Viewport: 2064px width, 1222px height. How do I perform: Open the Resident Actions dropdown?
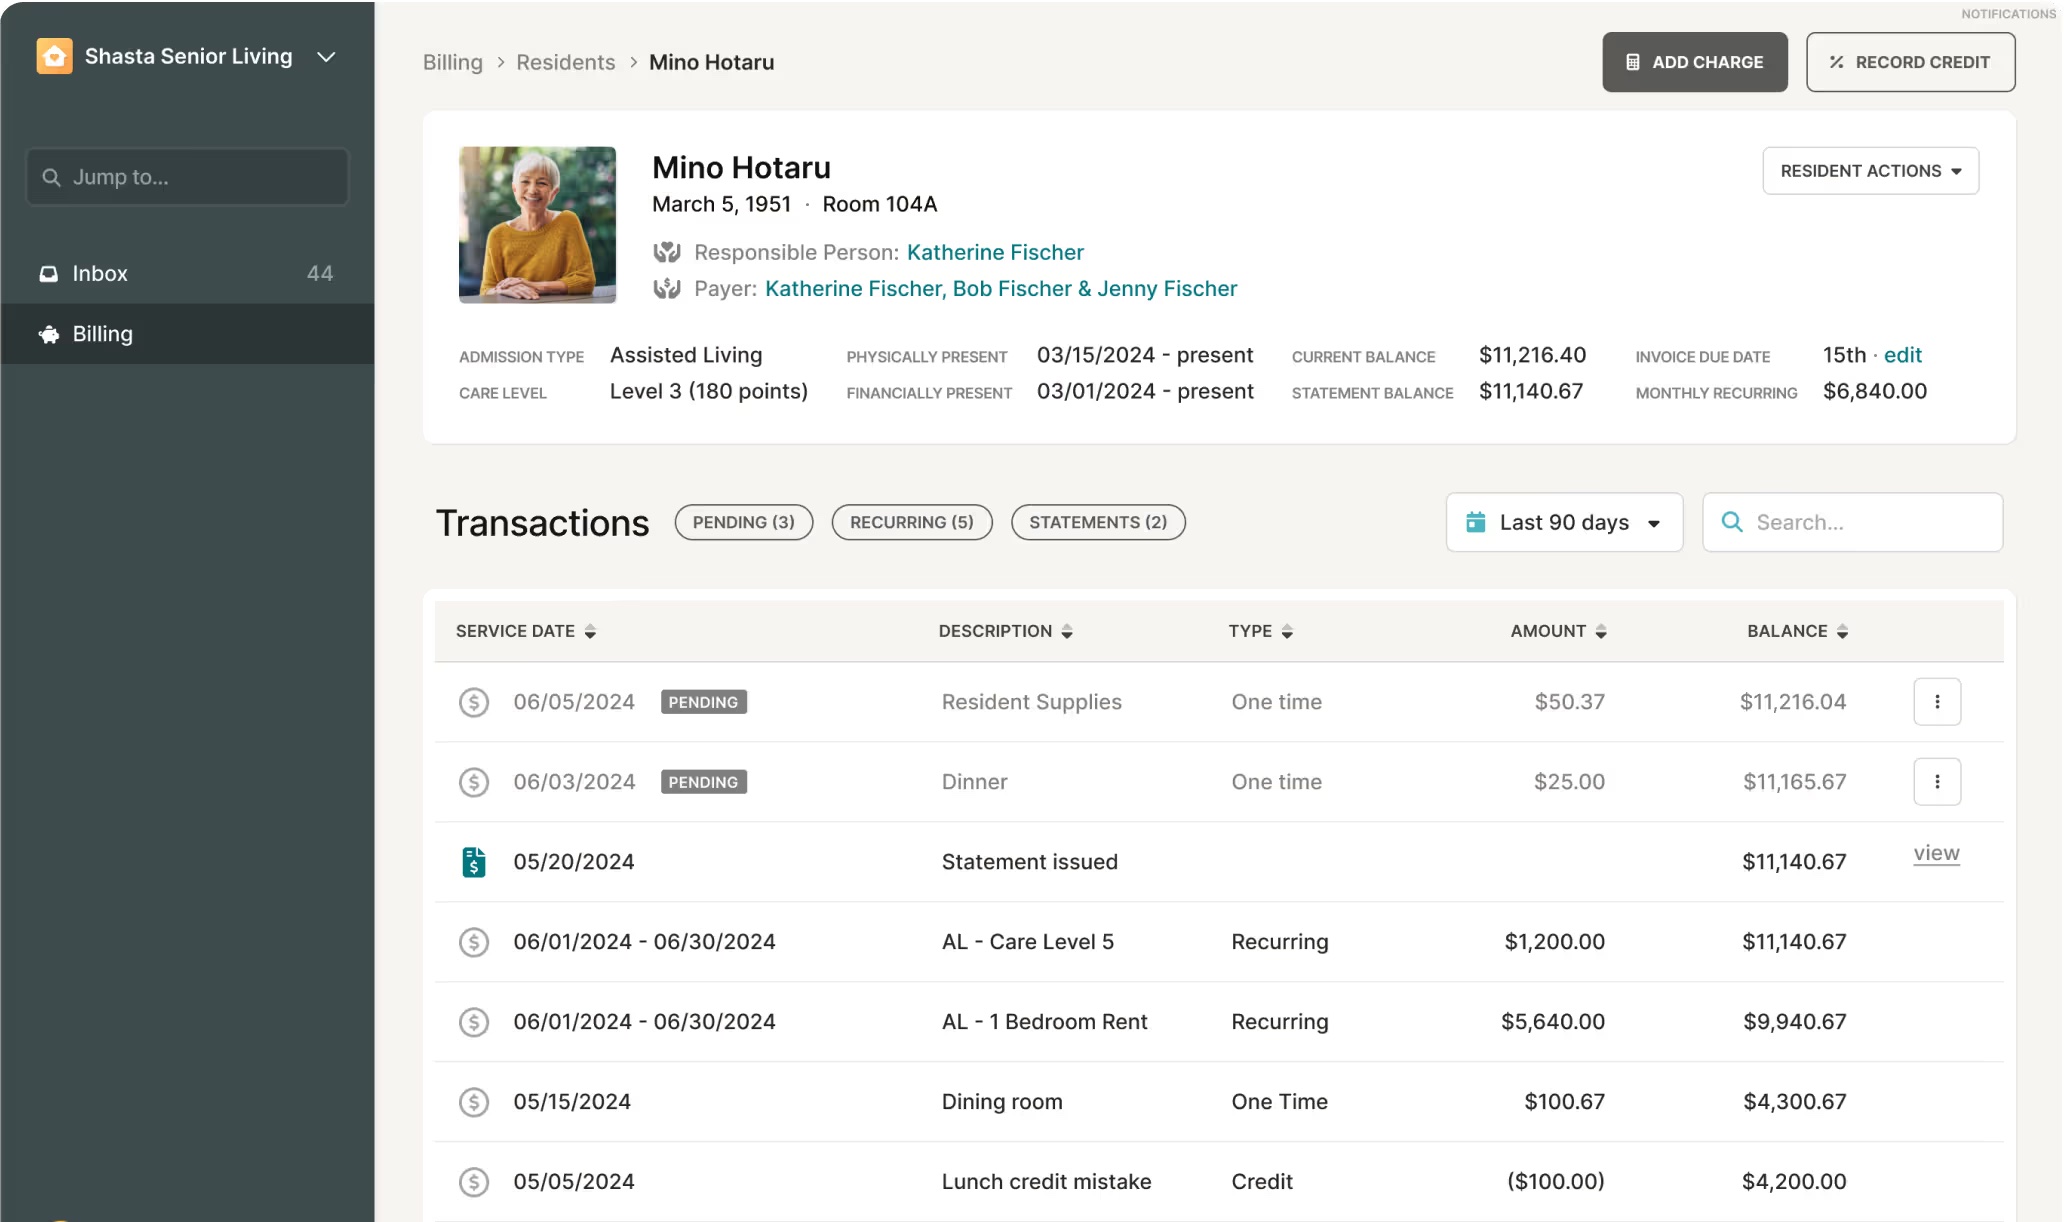(1870, 171)
